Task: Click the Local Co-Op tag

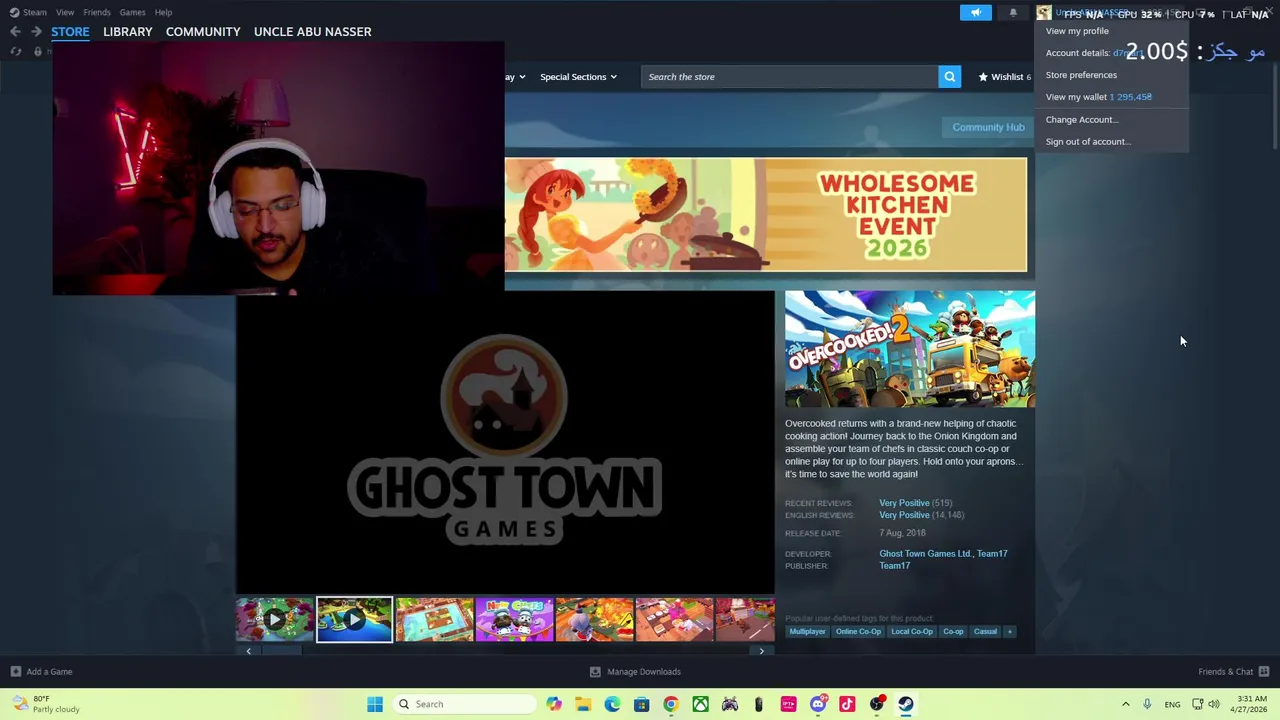Action: click(x=912, y=632)
